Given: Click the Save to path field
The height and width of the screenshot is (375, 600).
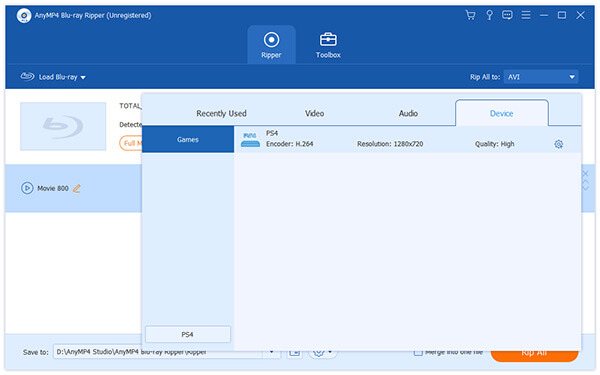Looking at the screenshot, I should [x=158, y=352].
